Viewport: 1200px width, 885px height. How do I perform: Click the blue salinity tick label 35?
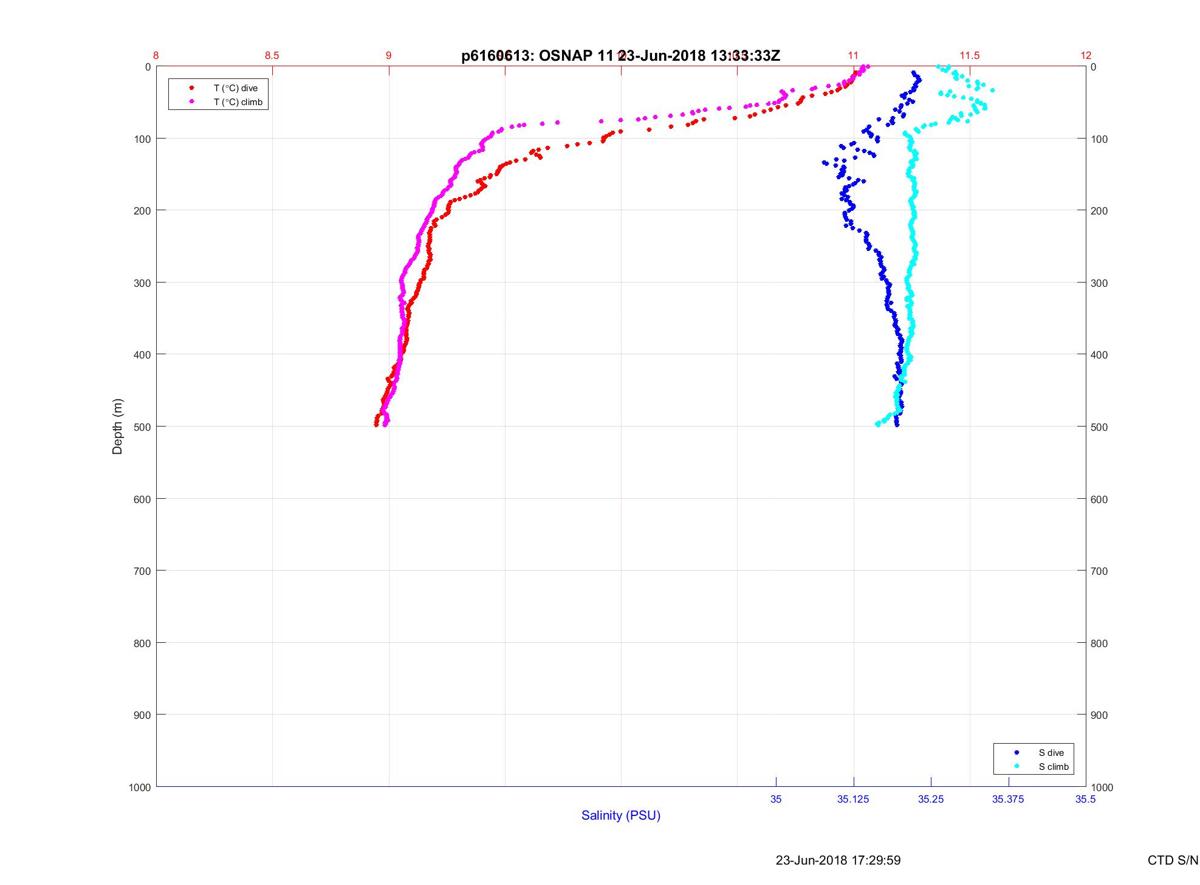coord(776,799)
